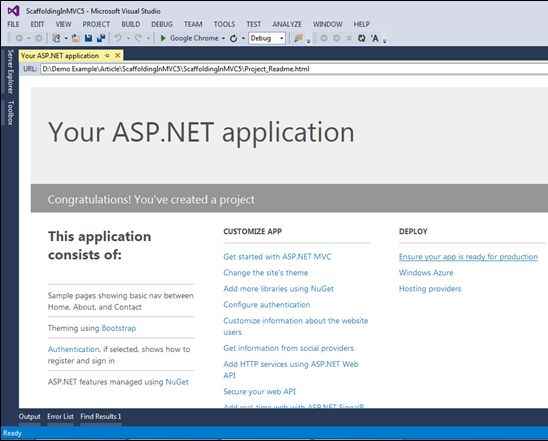Click the DEPLOY heading
This screenshot has width=548, height=441.
pos(413,231)
